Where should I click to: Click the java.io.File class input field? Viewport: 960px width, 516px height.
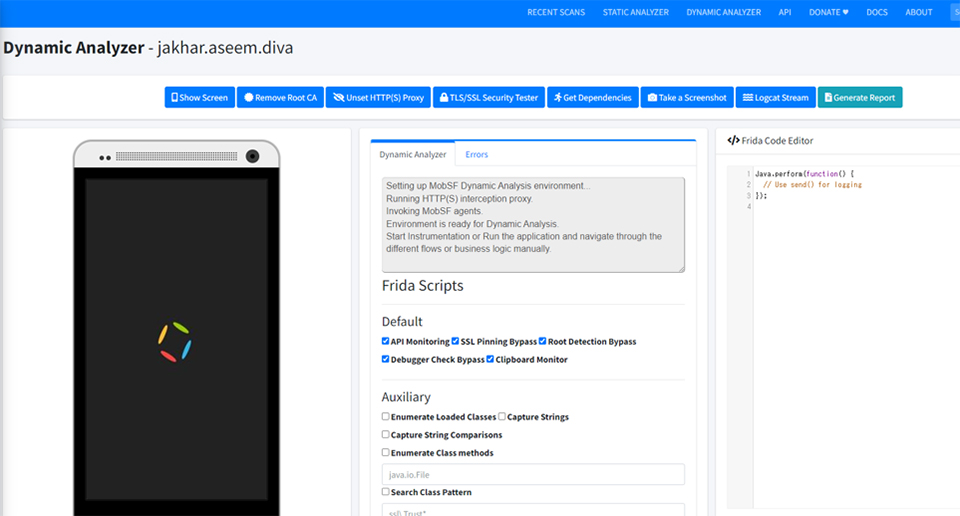point(533,474)
